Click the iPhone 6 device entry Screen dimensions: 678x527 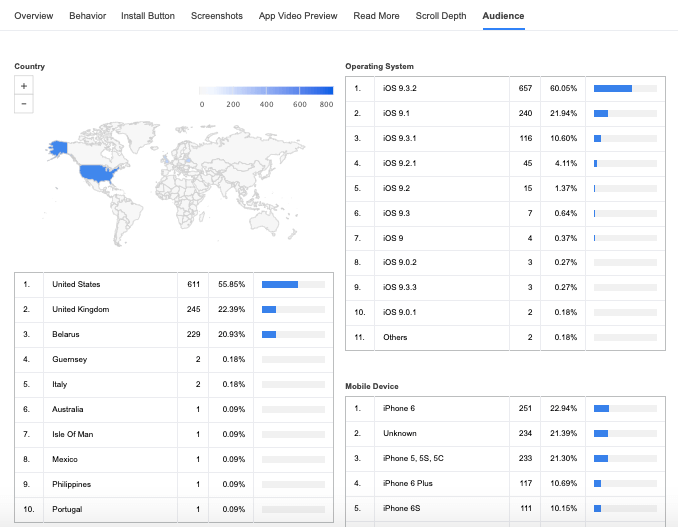tap(399, 409)
